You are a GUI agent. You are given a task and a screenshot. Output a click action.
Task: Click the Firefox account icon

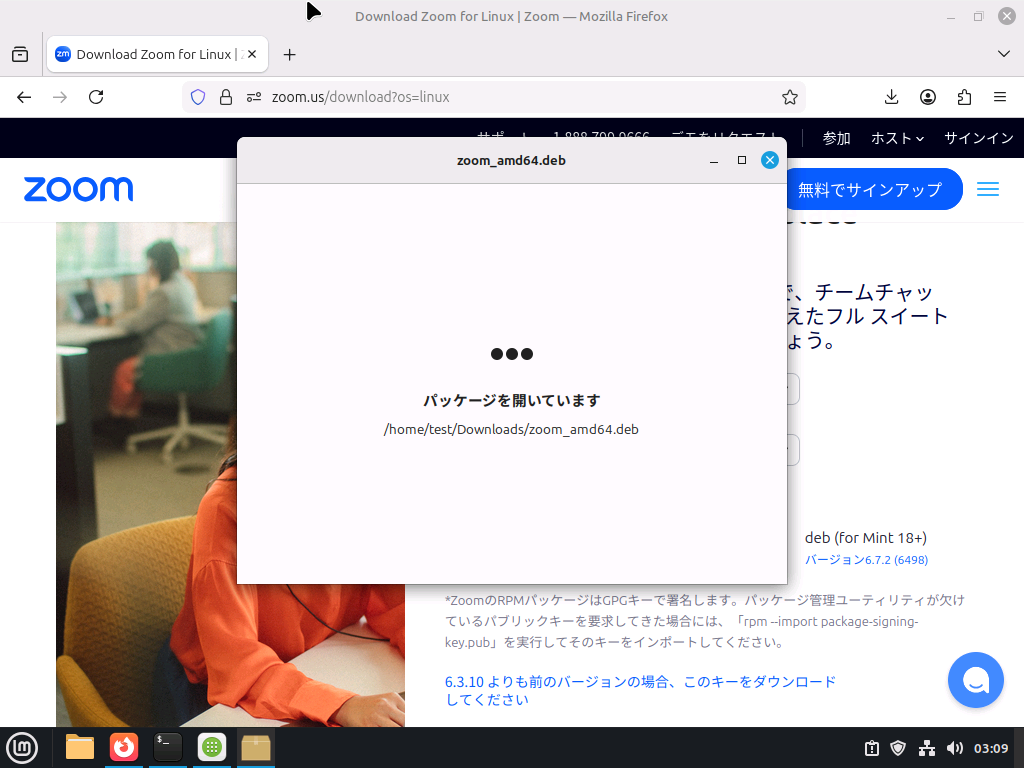point(927,97)
